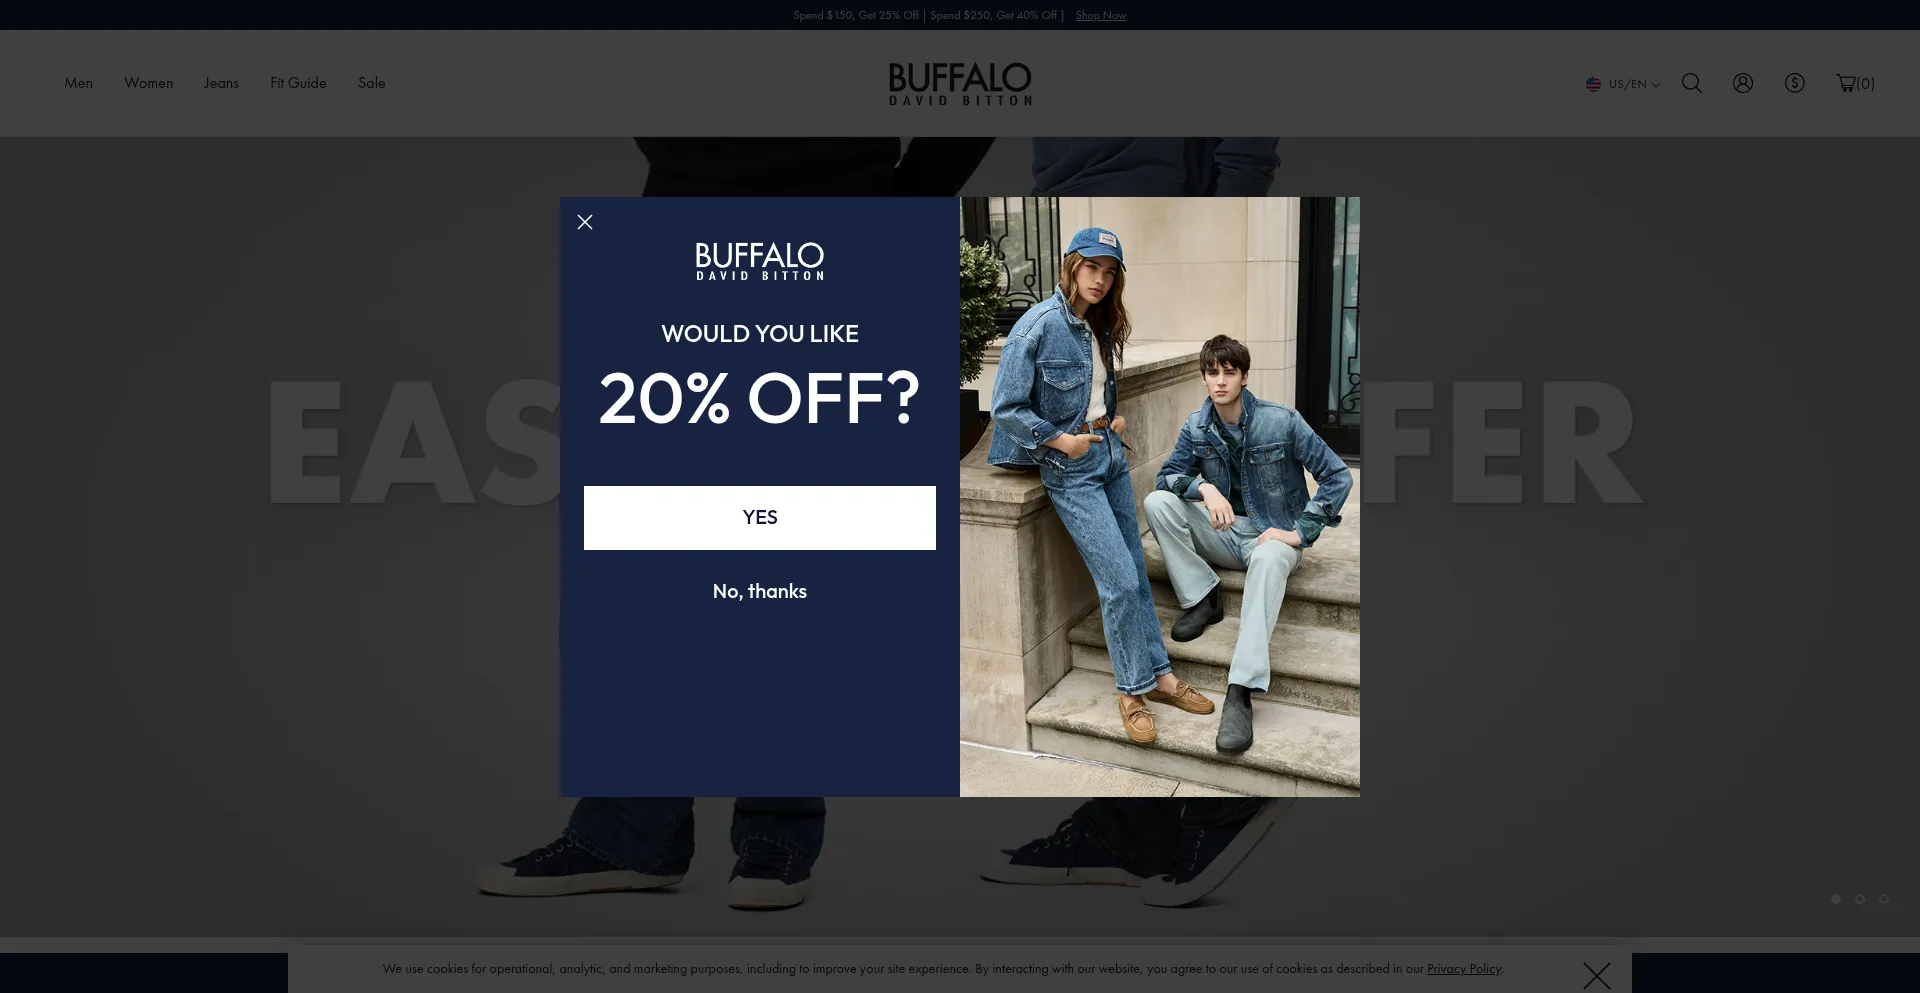Screen dimensions: 1920x993
Task: Open the Fit Guide menu item
Action: click(298, 83)
